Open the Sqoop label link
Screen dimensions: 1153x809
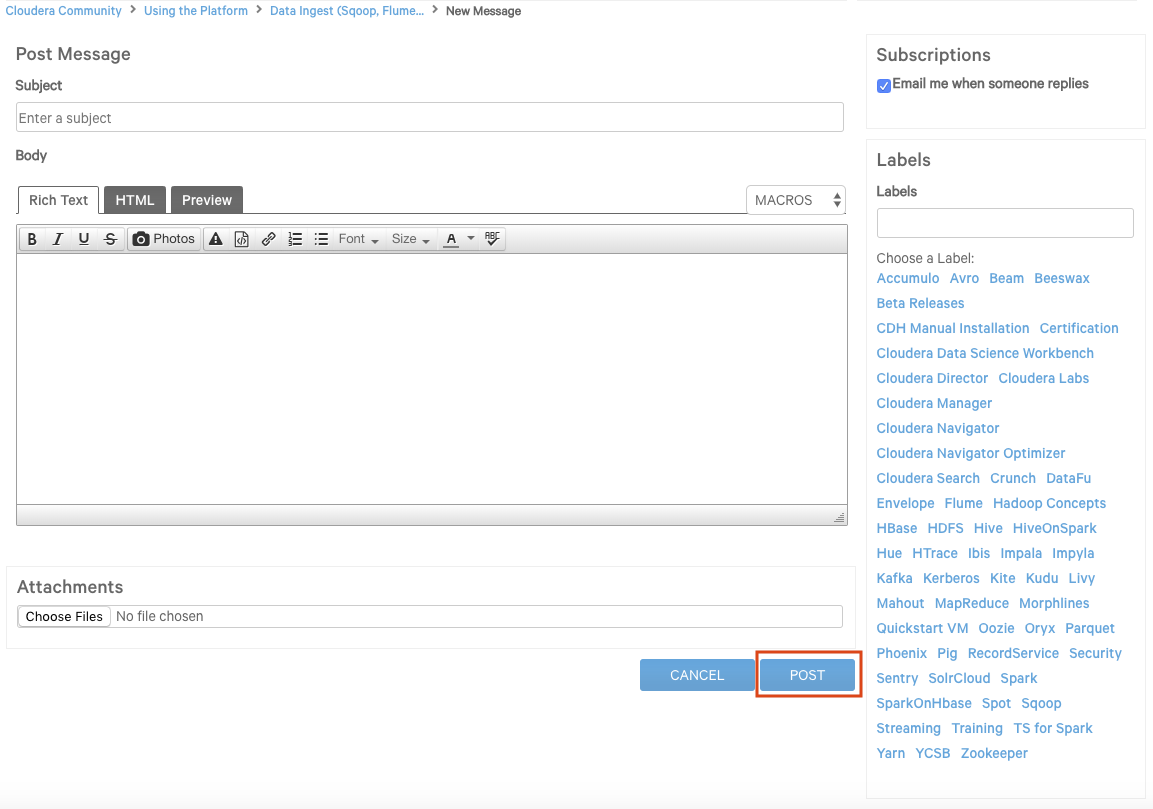(x=1041, y=703)
